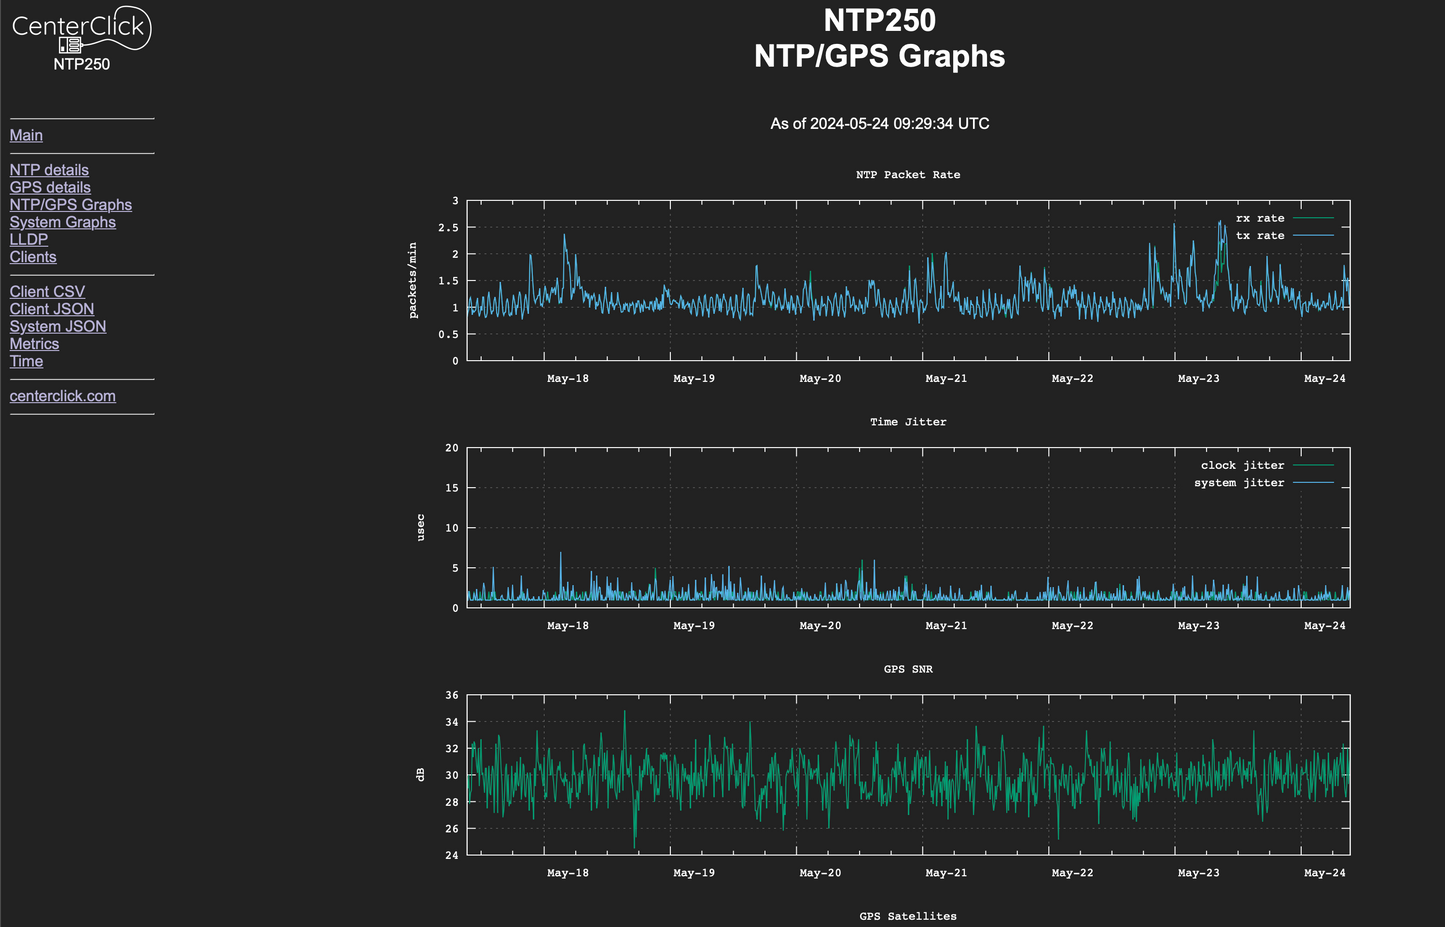
Task: Open System Graphs page
Action: click(62, 222)
